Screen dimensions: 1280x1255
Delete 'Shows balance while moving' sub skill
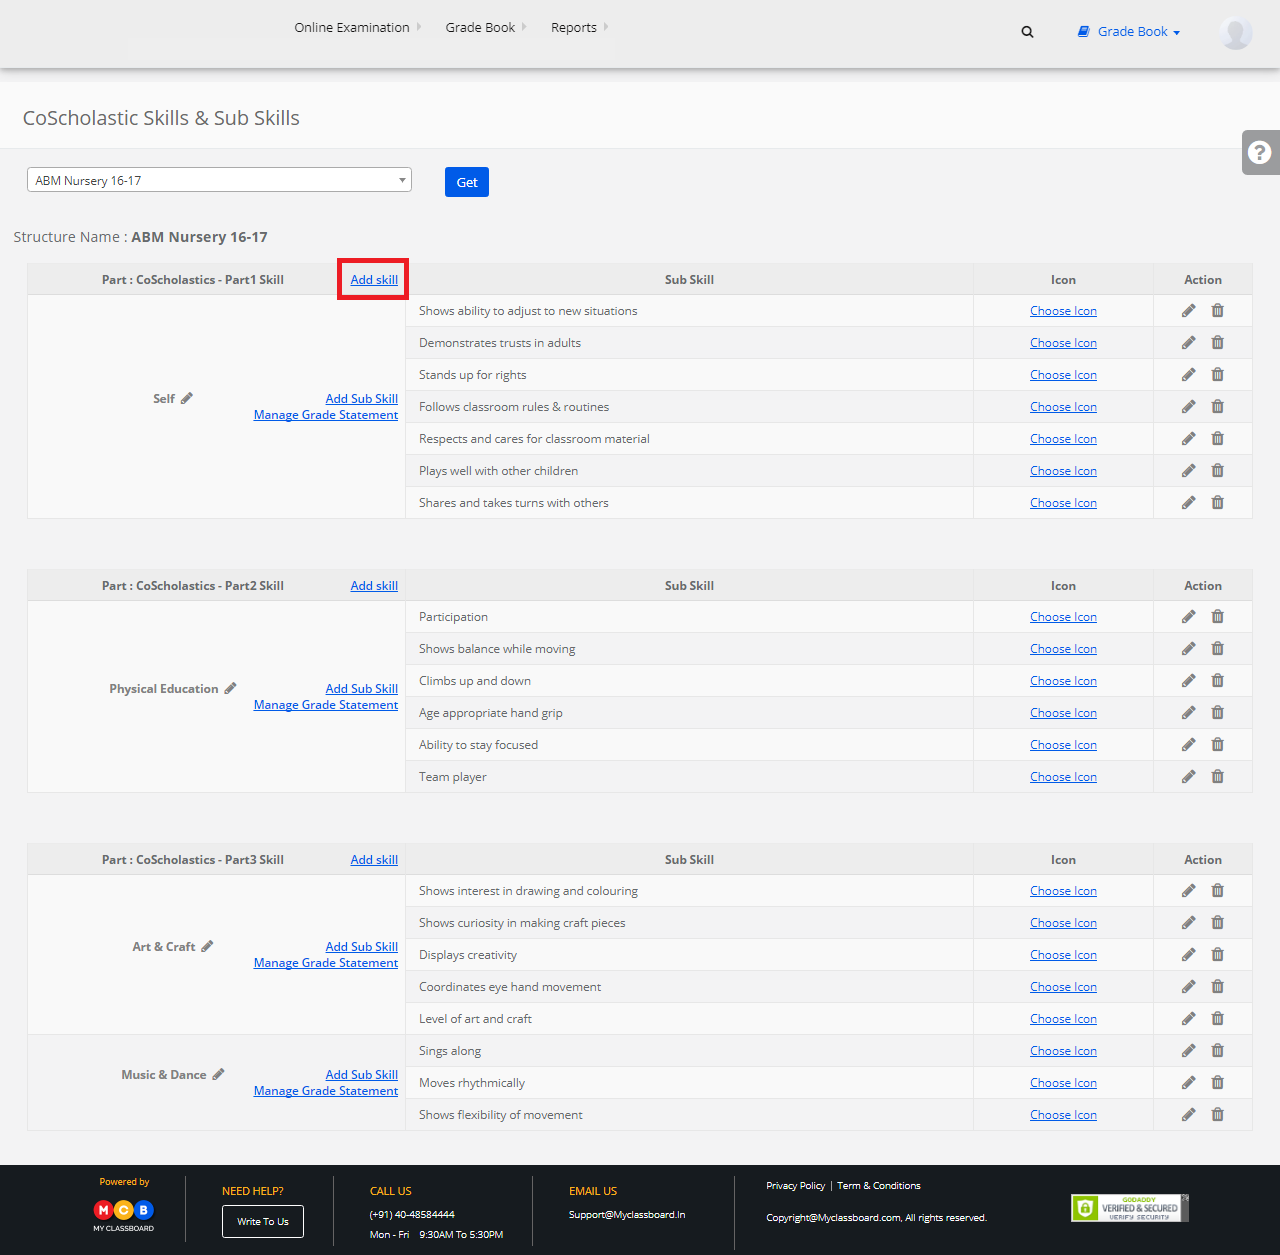(1217, 649)
